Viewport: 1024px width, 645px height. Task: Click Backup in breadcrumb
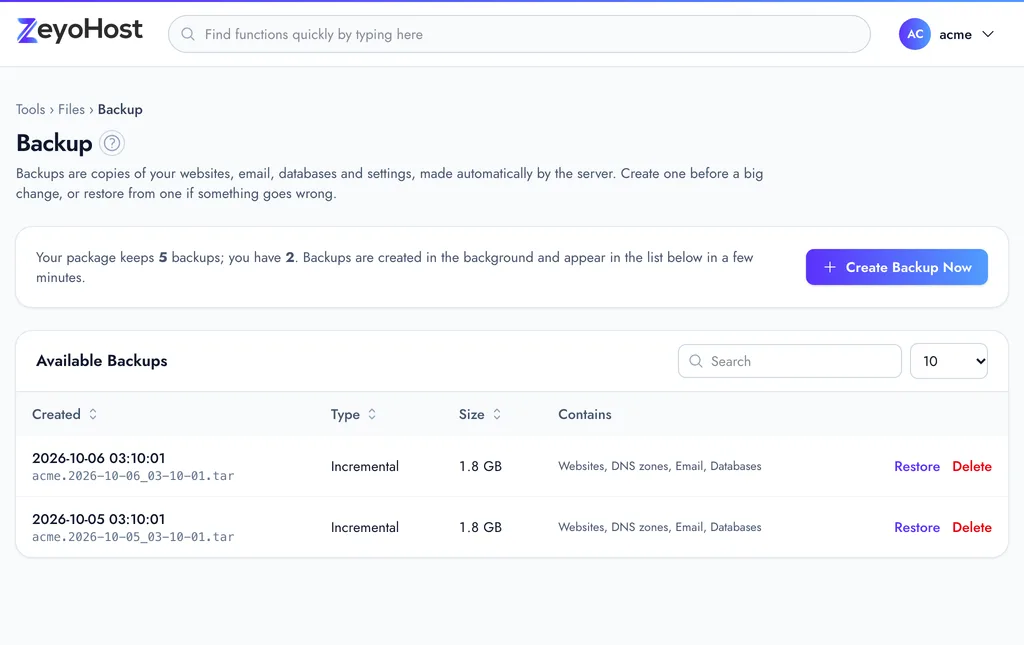[120, 109]
